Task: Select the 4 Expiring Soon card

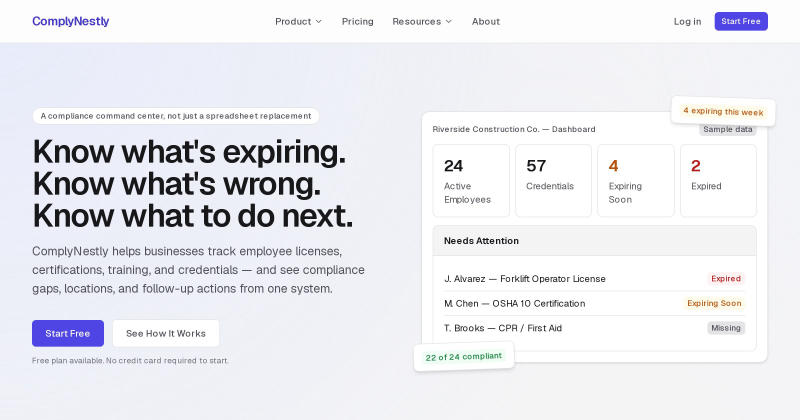Action: (636, 181)
